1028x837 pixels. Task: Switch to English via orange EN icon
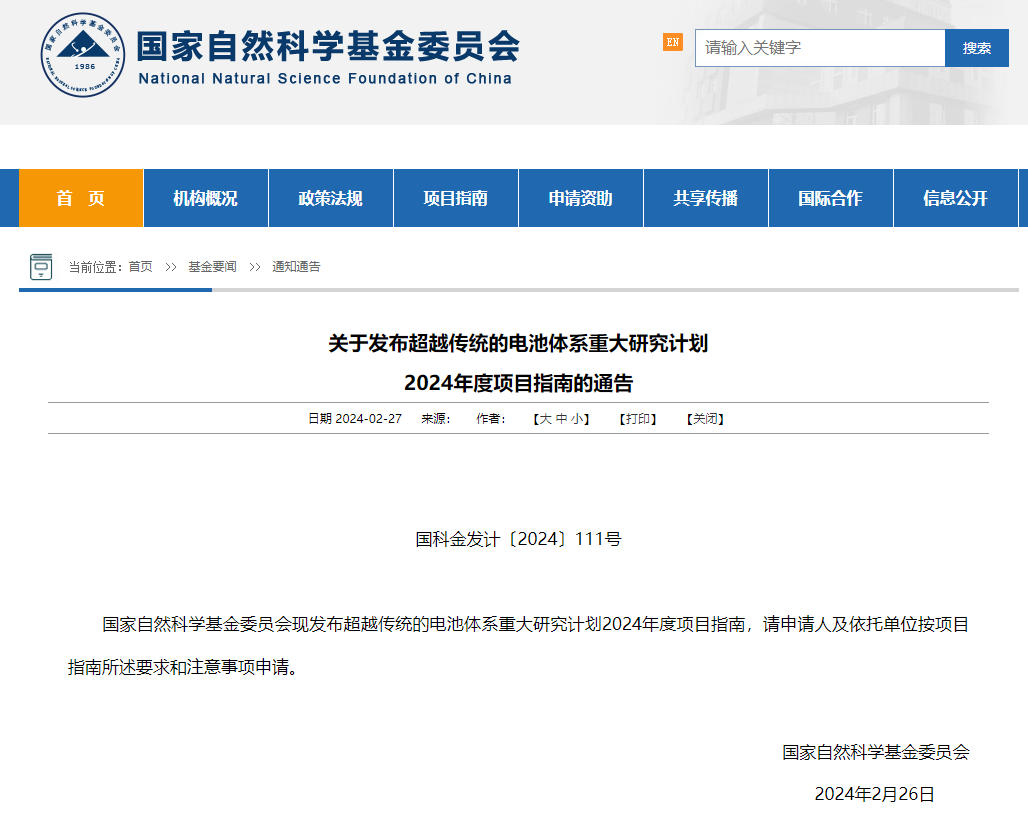(672, 42)
